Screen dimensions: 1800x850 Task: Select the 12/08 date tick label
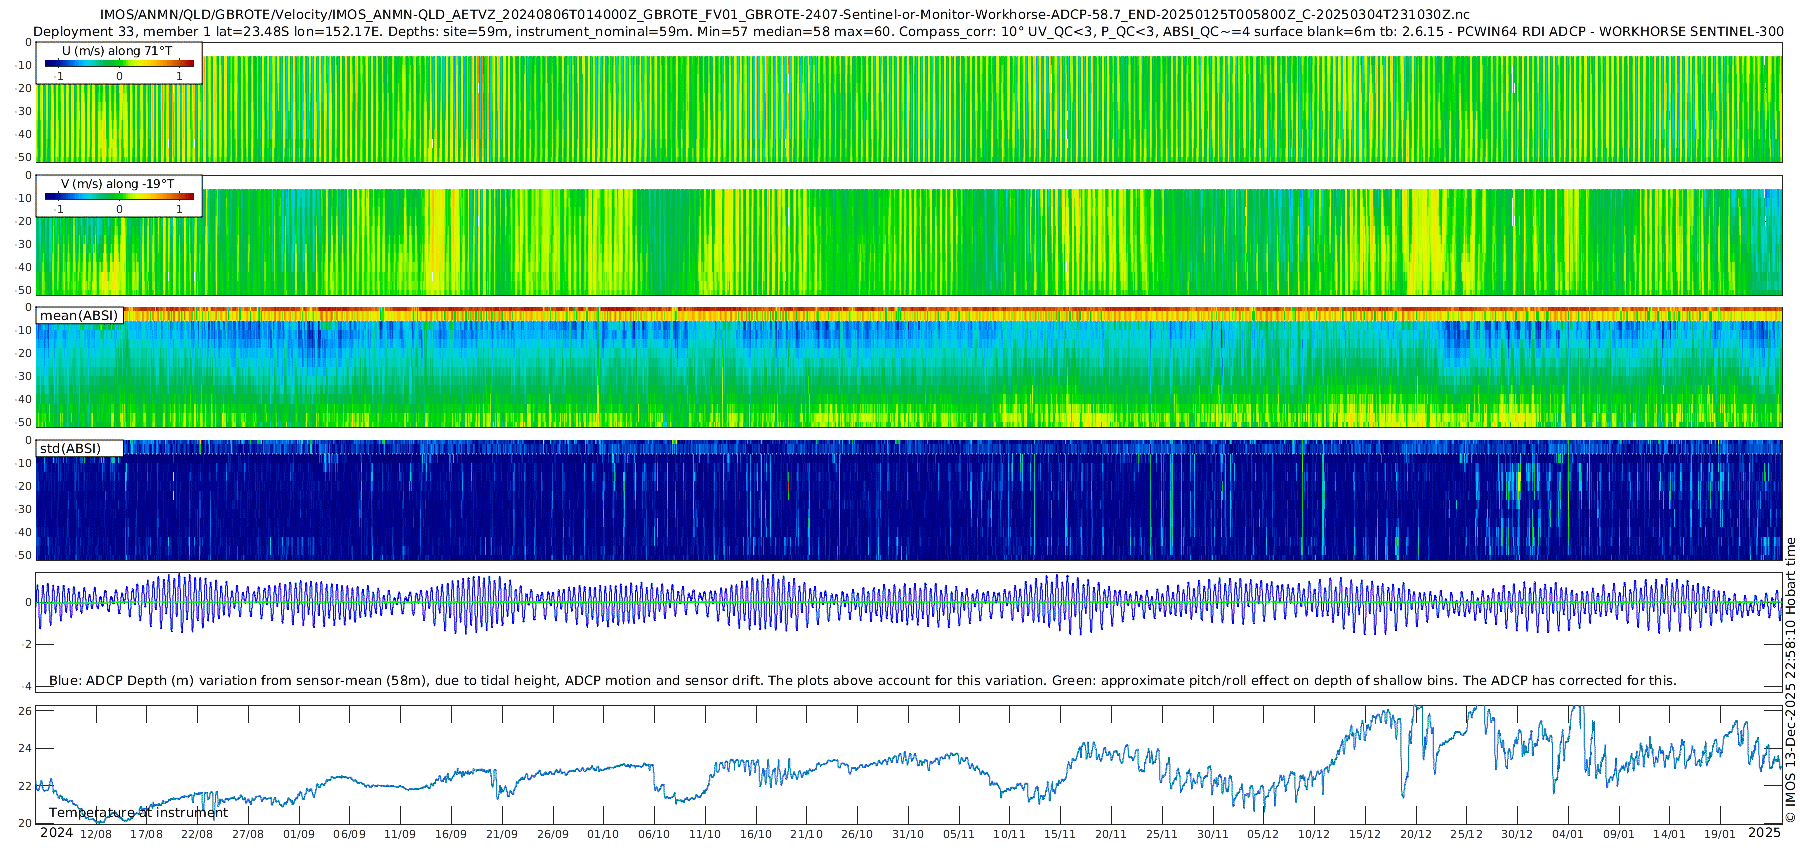click(x=95, y=834)
